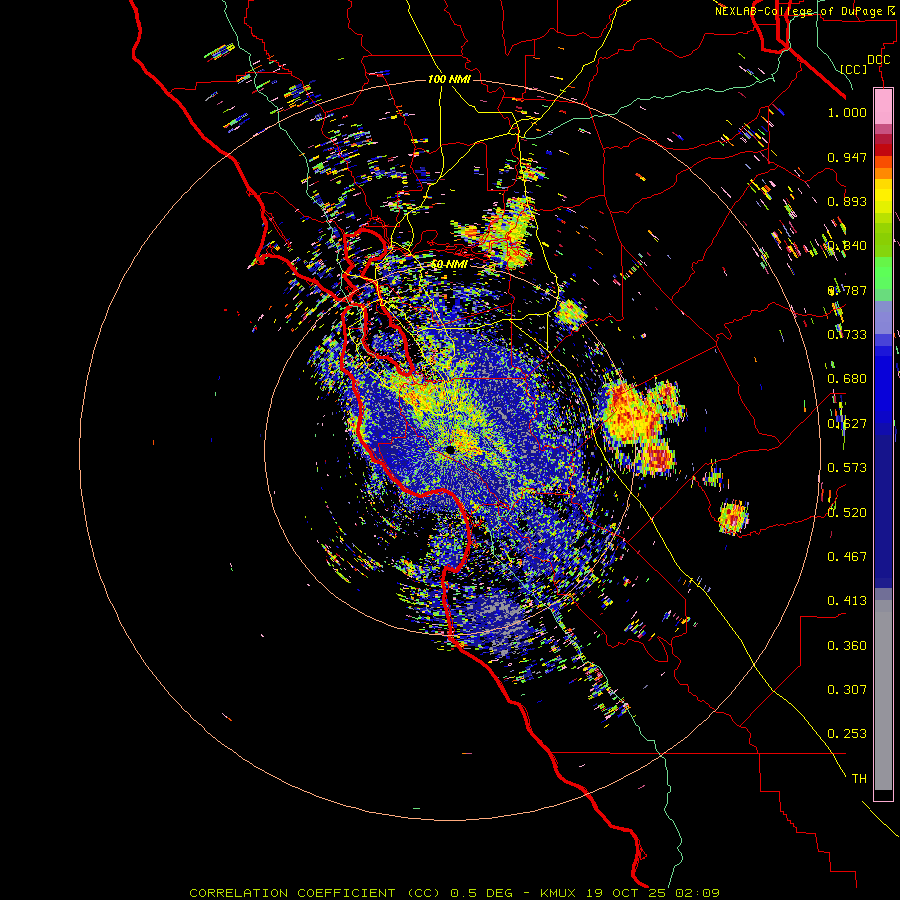Select the 0.893 scale value
Screen dimensions: 900x900
tap(847, 201)
